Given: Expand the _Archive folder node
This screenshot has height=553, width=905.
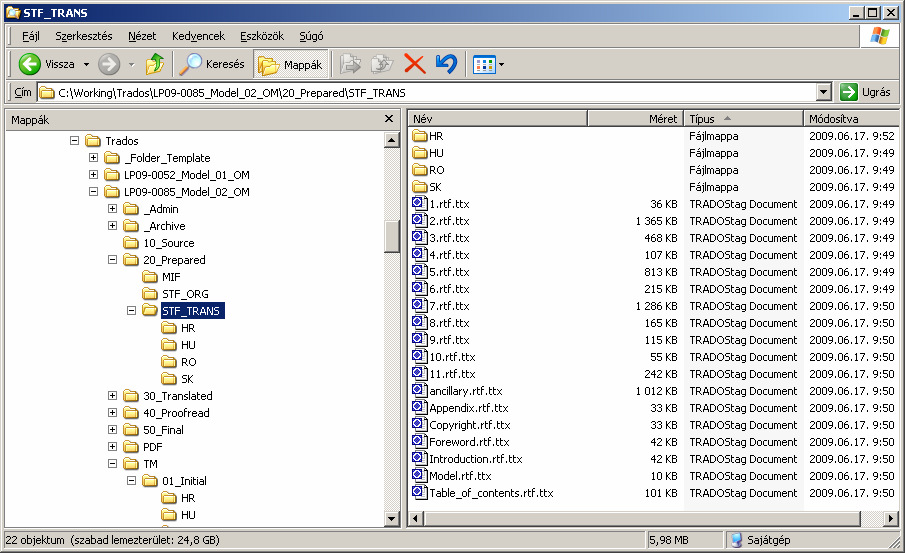Looking at the screenshot, I should point(113,226).
